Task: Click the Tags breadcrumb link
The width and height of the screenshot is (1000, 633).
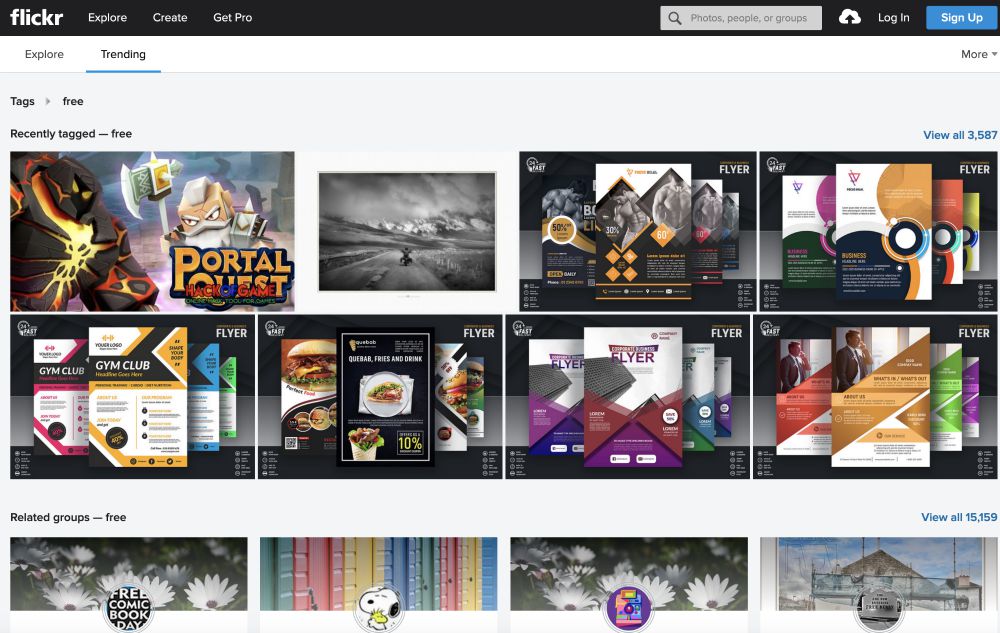Action: [x=22, y=101]
